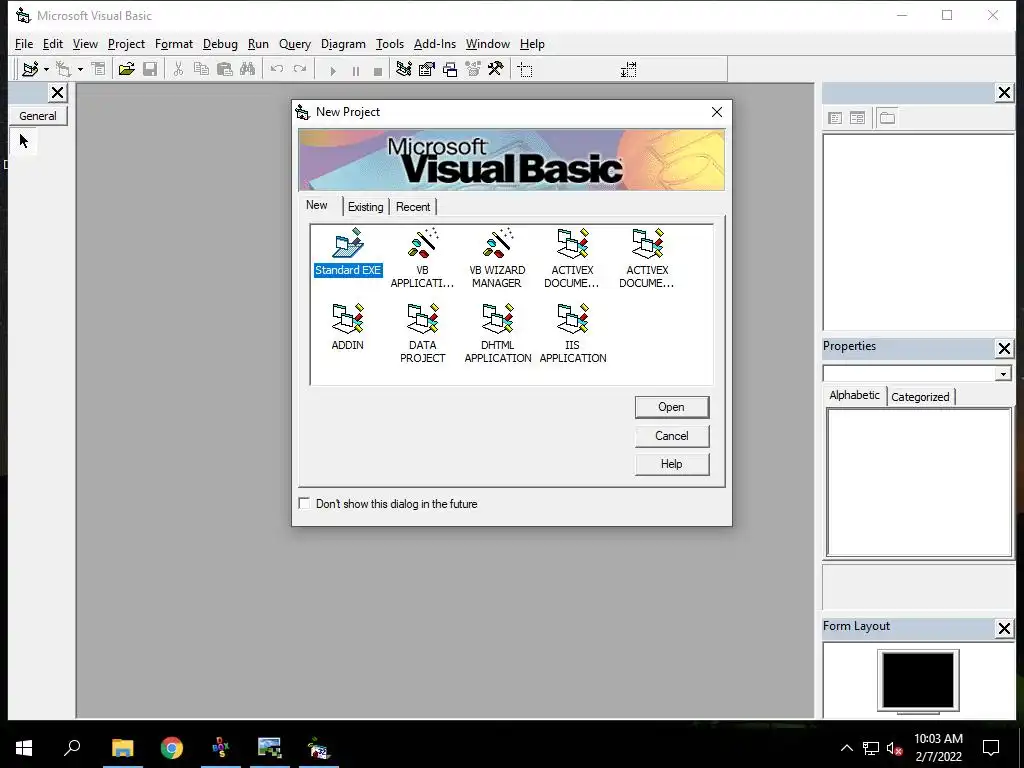Image resolution: width=1024 pixels, height=768 pixels.
Task: Switch to the Existing tab
Action: point(366,207)
